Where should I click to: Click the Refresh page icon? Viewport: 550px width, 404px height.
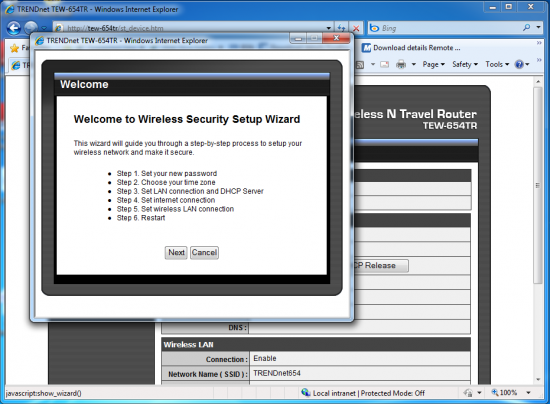pos(341,28)
